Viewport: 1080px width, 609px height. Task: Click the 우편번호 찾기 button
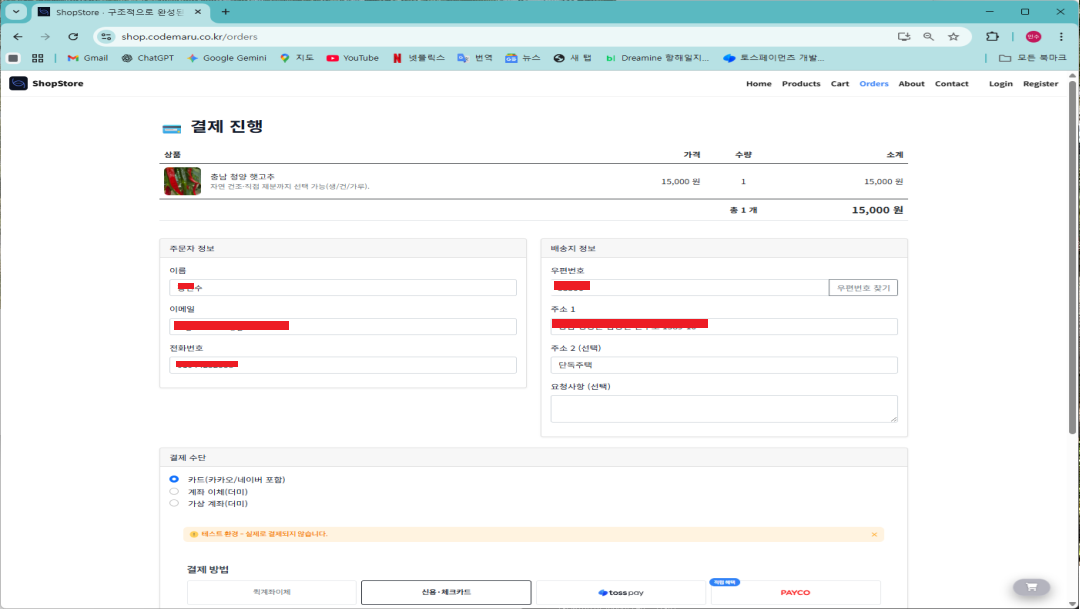pos(863,288)
